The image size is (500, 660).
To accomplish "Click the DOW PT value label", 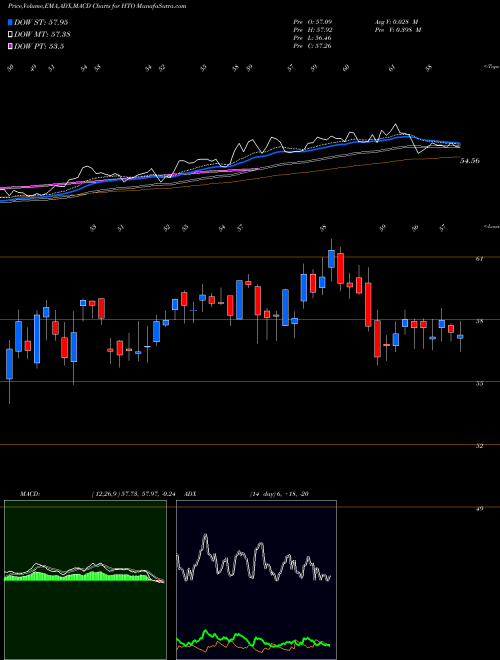I will tap(39, 46).
